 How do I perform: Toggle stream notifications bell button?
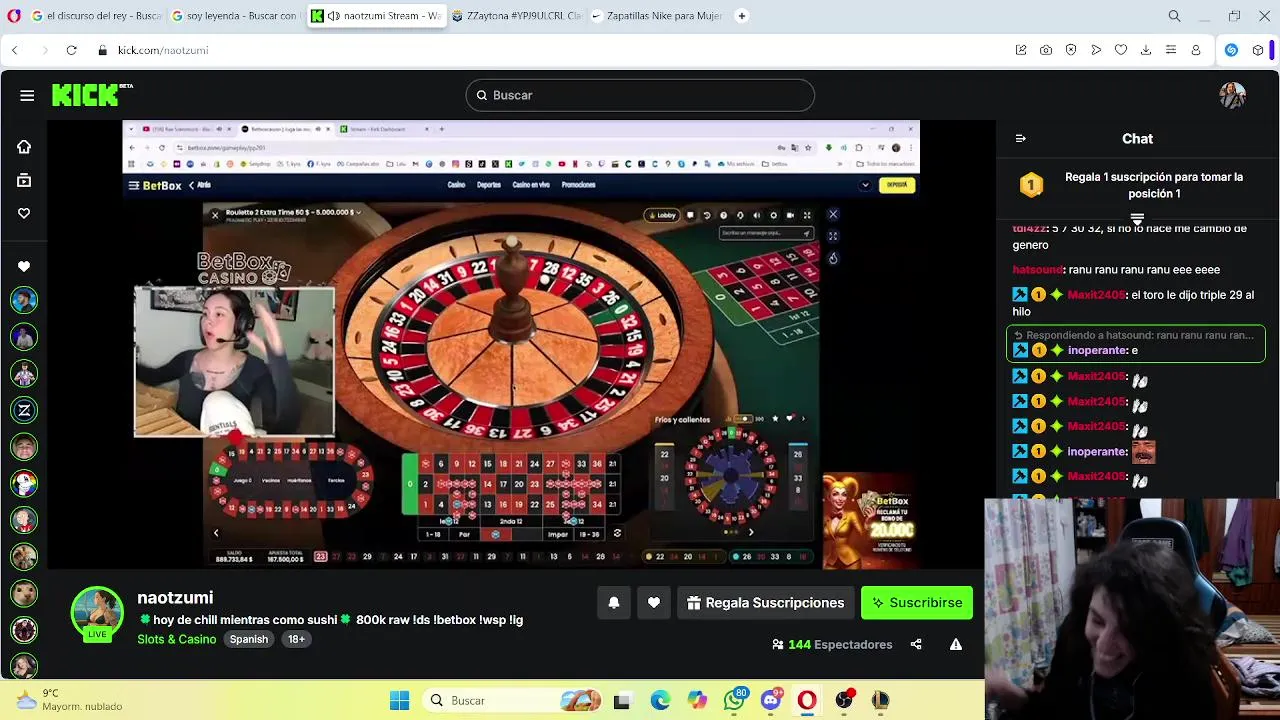(x=614, y=603)
